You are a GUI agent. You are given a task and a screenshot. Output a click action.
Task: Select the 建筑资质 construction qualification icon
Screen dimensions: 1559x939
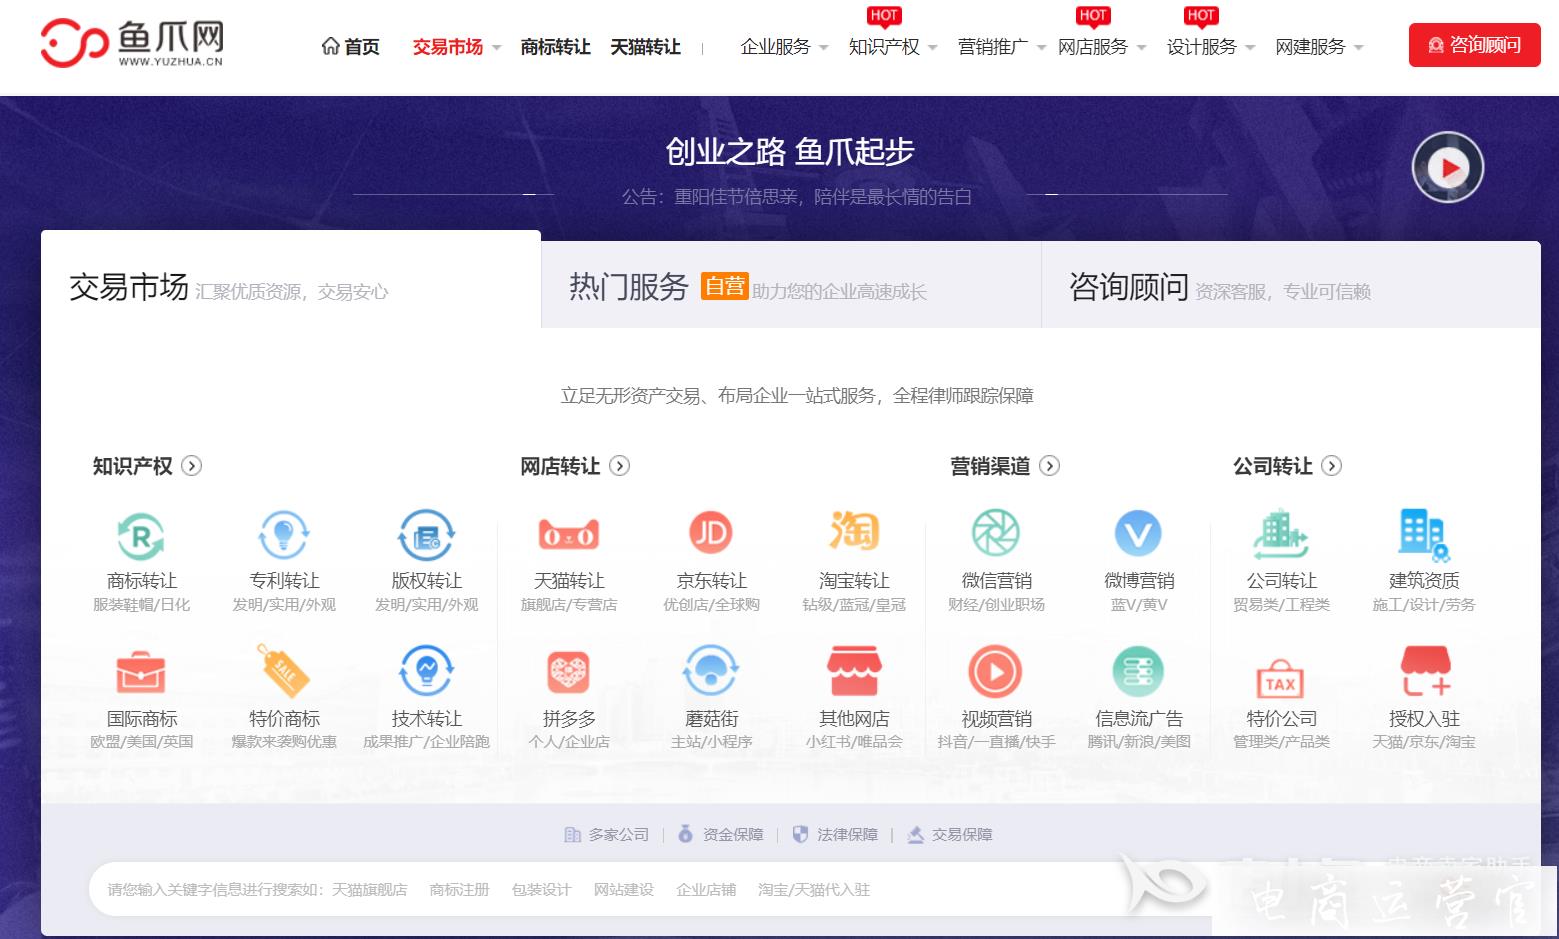(1424, 535)
